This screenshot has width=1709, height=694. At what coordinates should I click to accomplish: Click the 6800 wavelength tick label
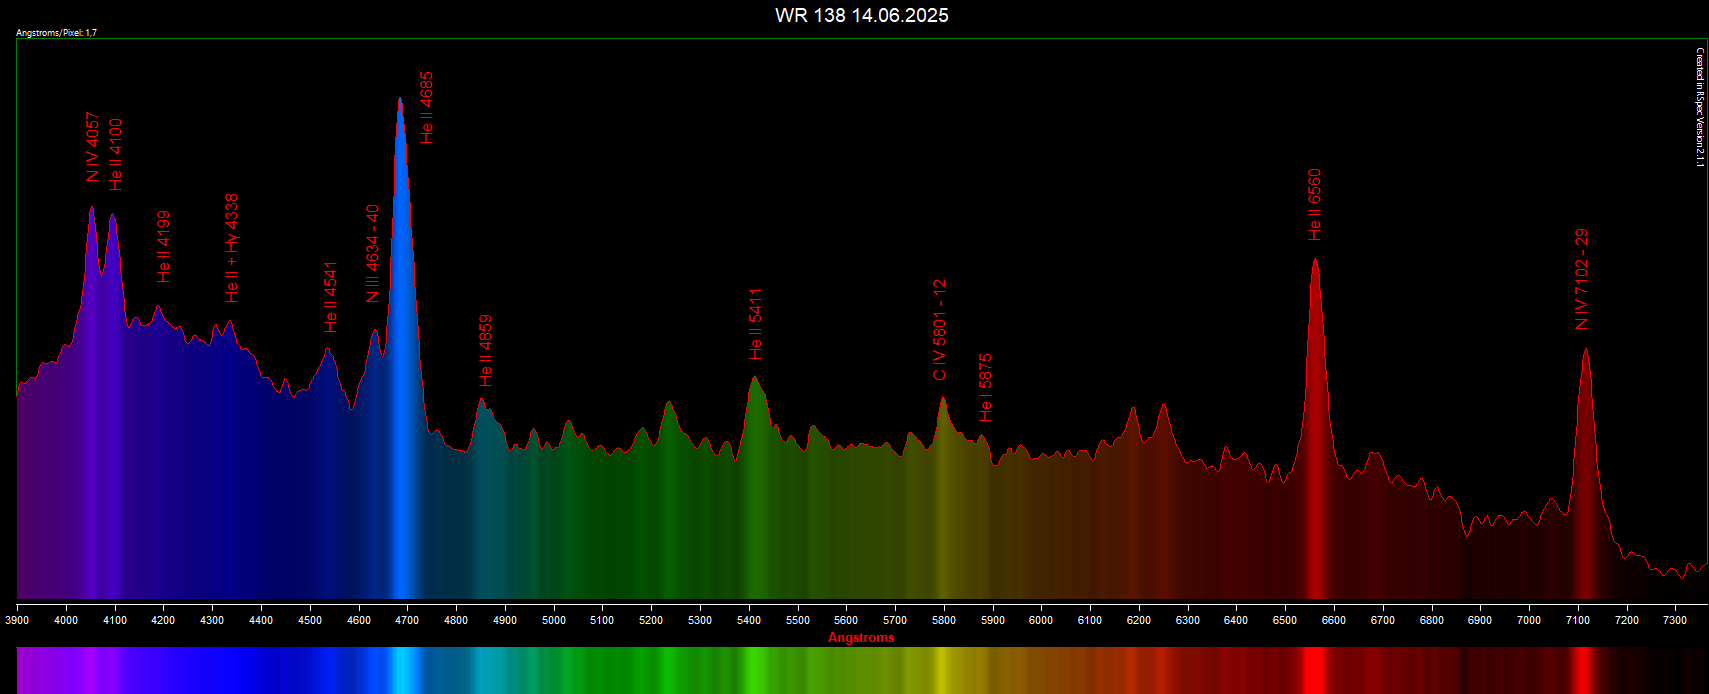point(1432,620)
